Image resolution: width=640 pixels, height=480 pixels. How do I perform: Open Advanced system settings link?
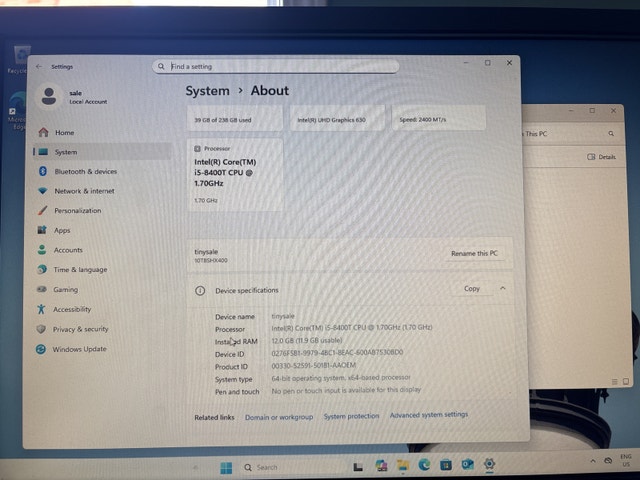coord(429,415)
